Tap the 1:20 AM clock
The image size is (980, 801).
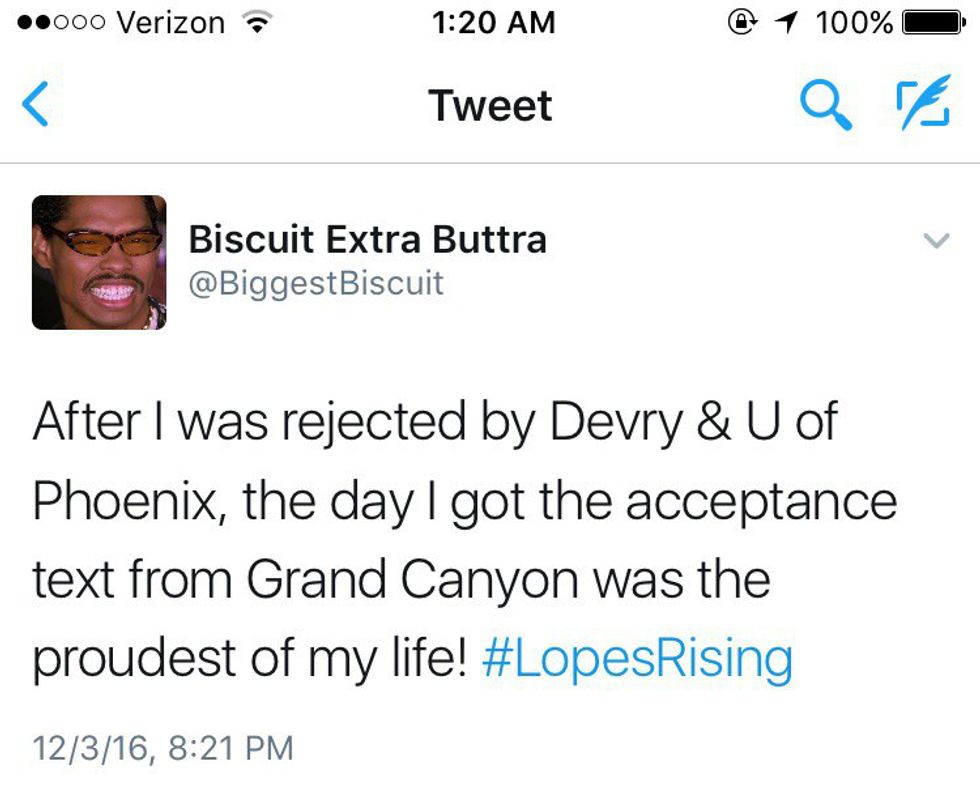click(x=493, y=22)
